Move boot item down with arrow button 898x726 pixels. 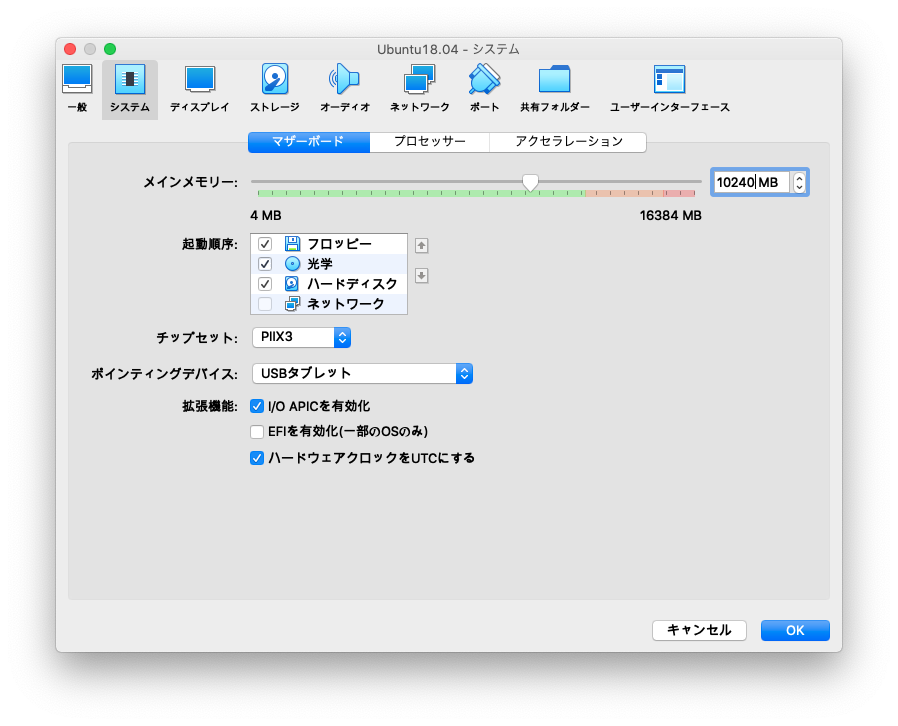pyautogui.click(x=422, y=275)
